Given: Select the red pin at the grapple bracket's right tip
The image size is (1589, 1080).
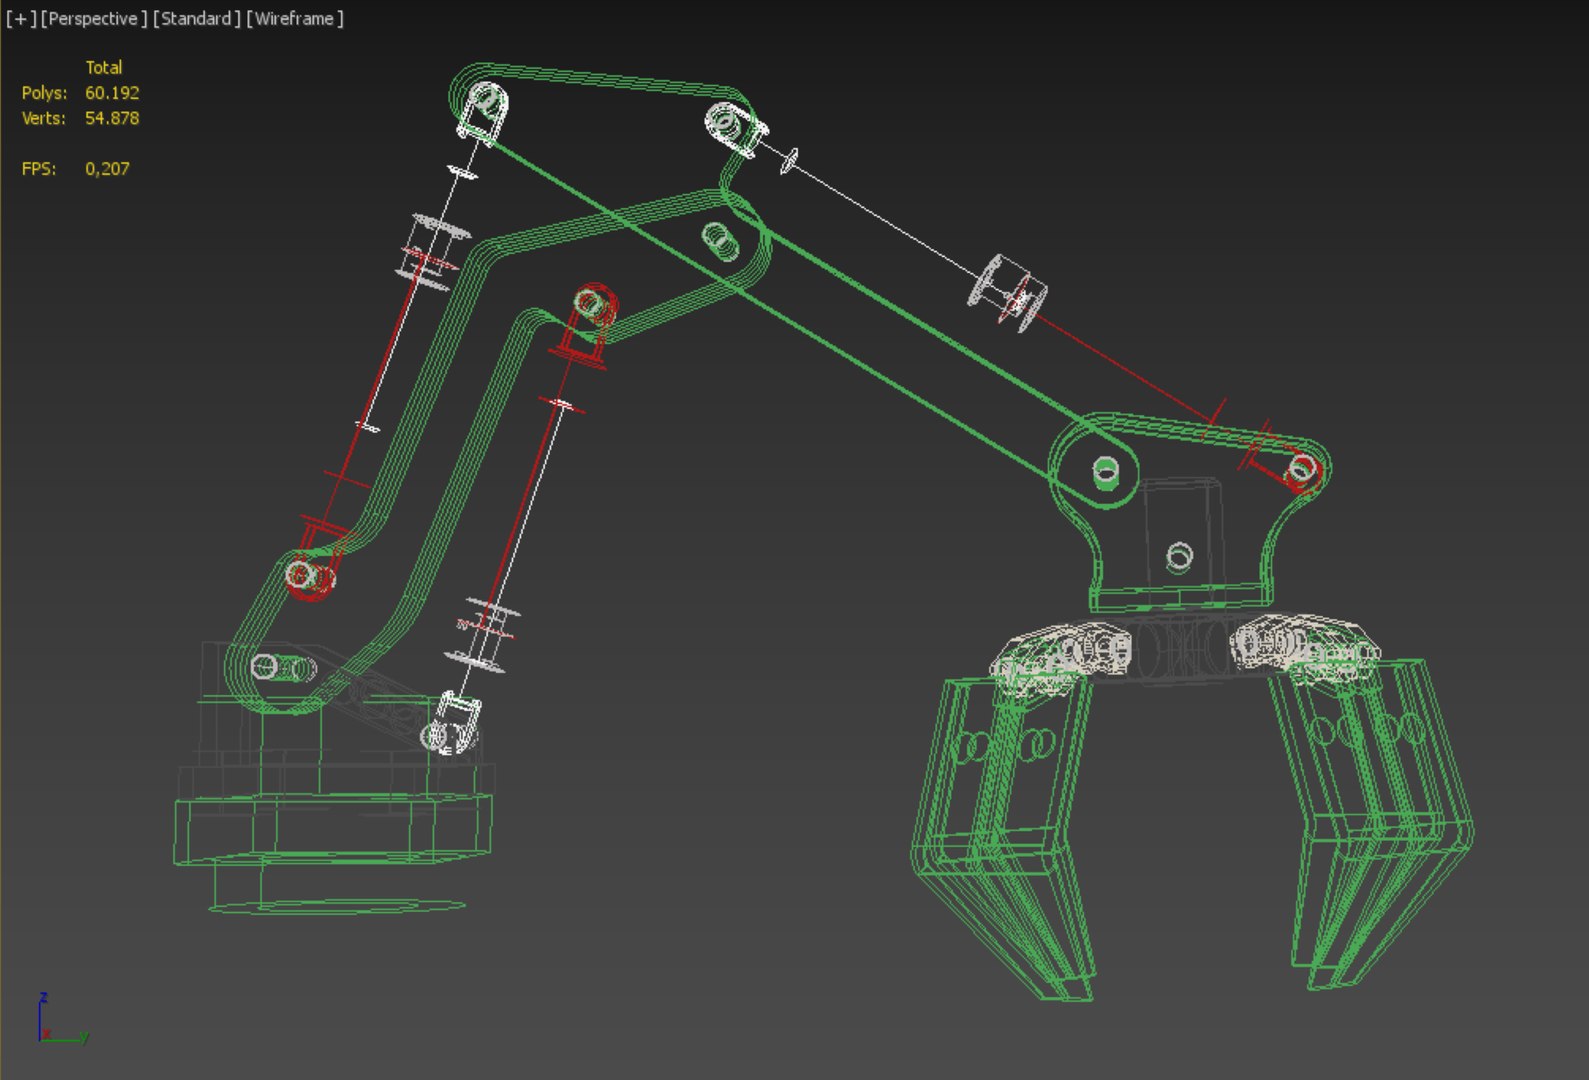Looking at the screenshot, I should (1303, 468).
